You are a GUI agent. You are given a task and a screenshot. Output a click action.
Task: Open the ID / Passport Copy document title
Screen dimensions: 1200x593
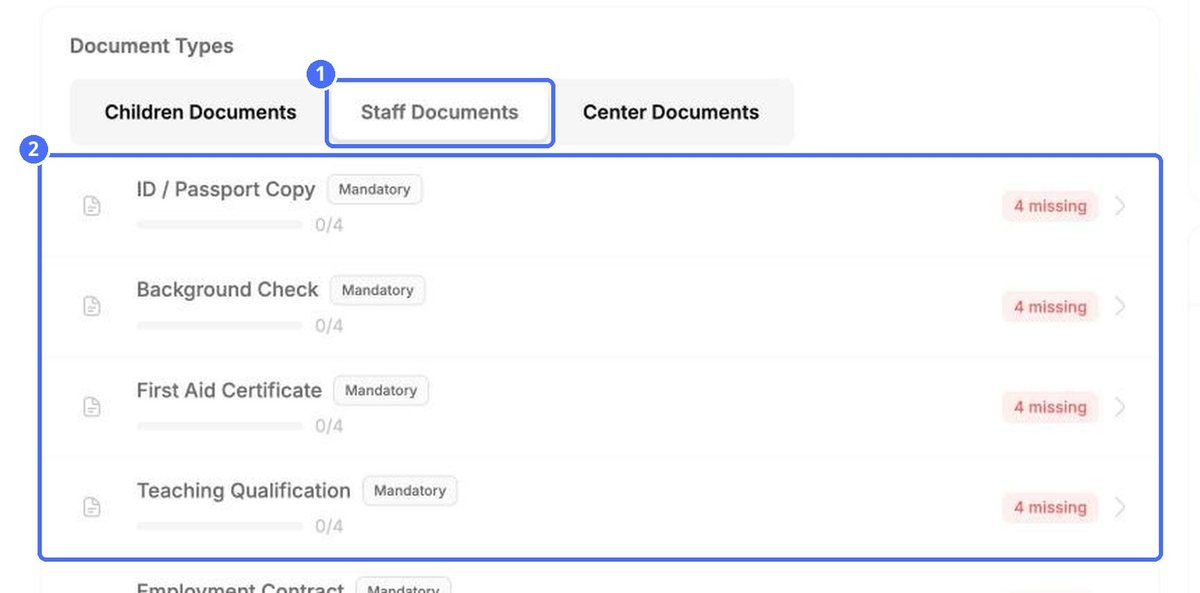click(226, 189)
